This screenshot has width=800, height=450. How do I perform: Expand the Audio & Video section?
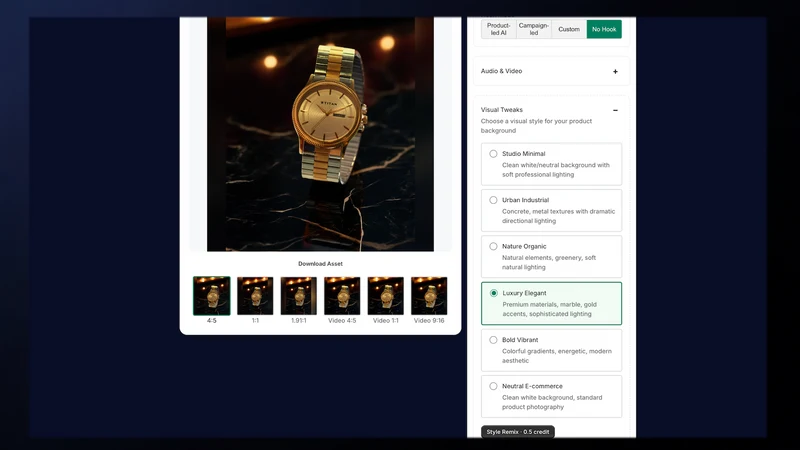coord(615,71)
